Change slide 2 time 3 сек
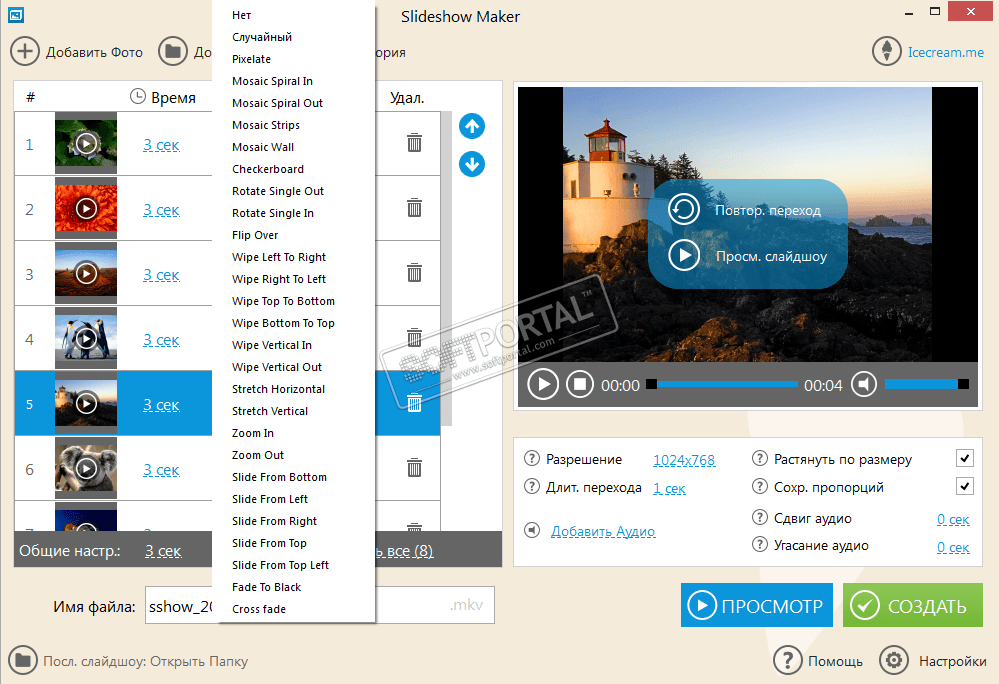This screenshot has width=999, height=684. click(161, 210)
